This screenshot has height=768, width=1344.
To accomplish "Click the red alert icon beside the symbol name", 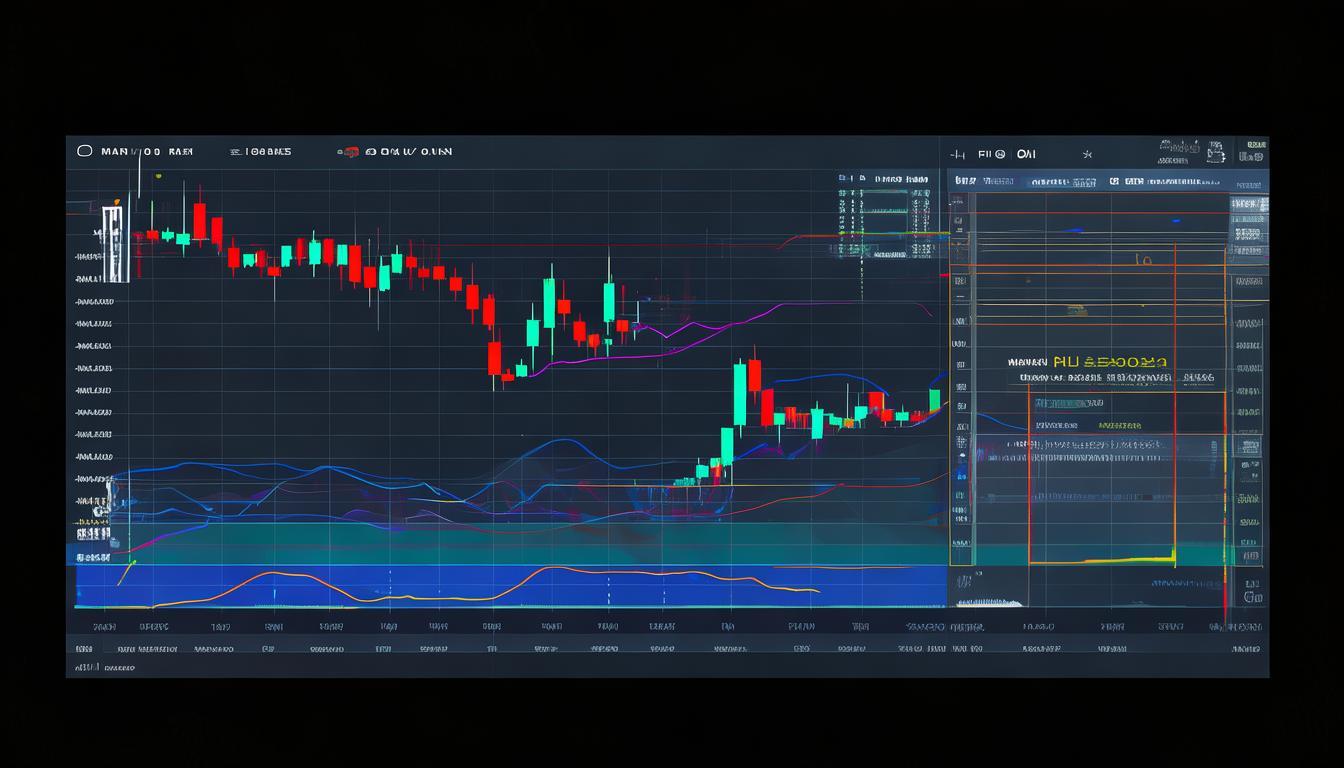I will [352, 151].
